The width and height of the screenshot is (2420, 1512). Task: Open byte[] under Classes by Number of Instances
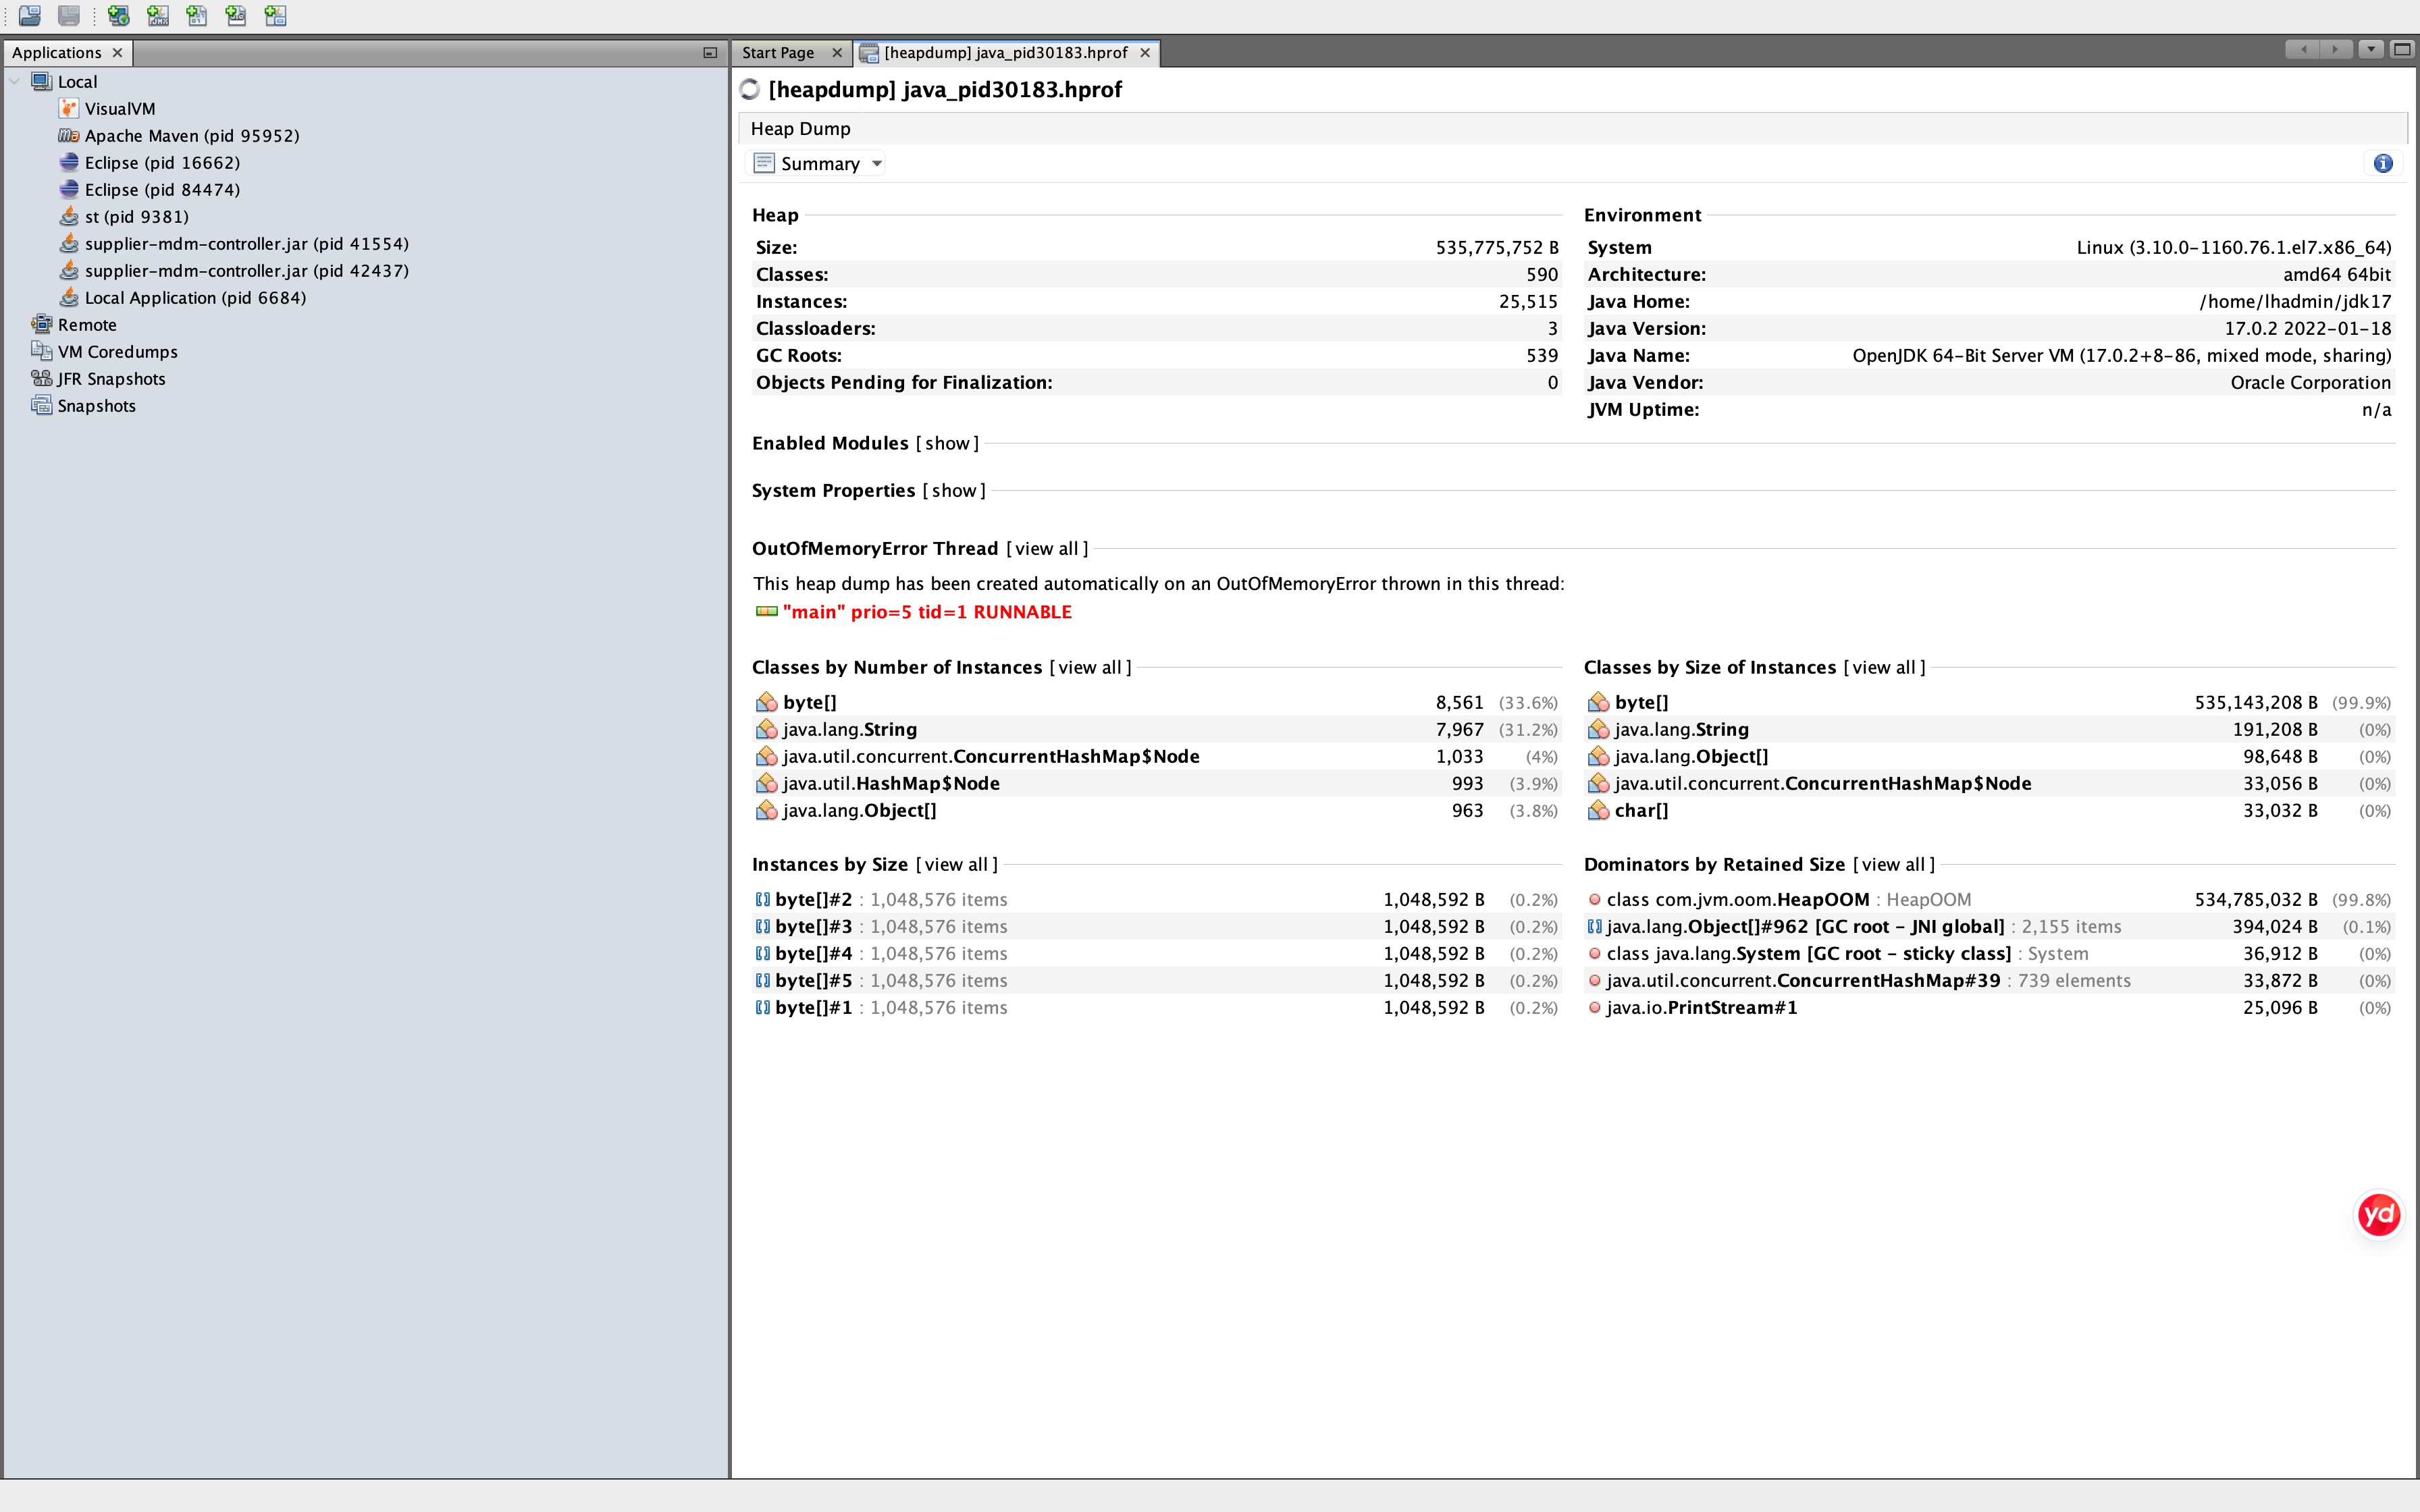pos(810,702)
